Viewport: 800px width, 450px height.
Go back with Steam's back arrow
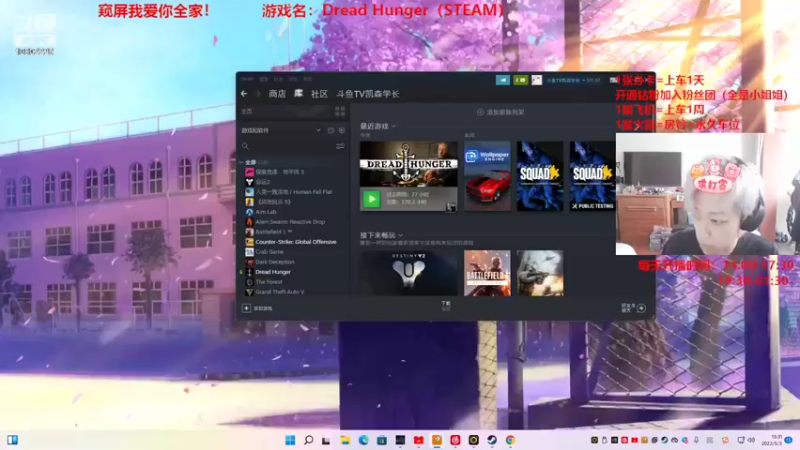click(x=244, y=94)
